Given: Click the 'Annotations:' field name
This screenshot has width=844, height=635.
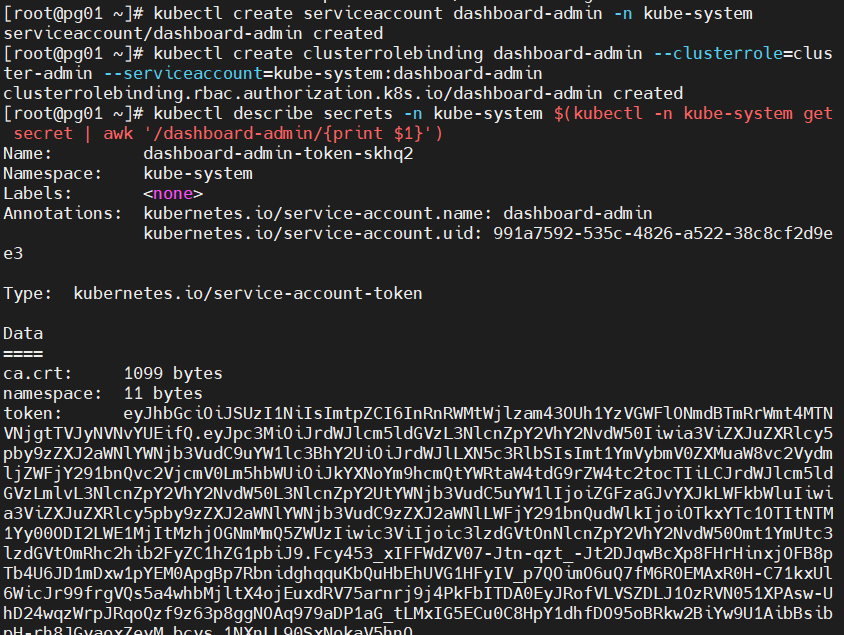Looking at the screenshot, I should [62, 214].
